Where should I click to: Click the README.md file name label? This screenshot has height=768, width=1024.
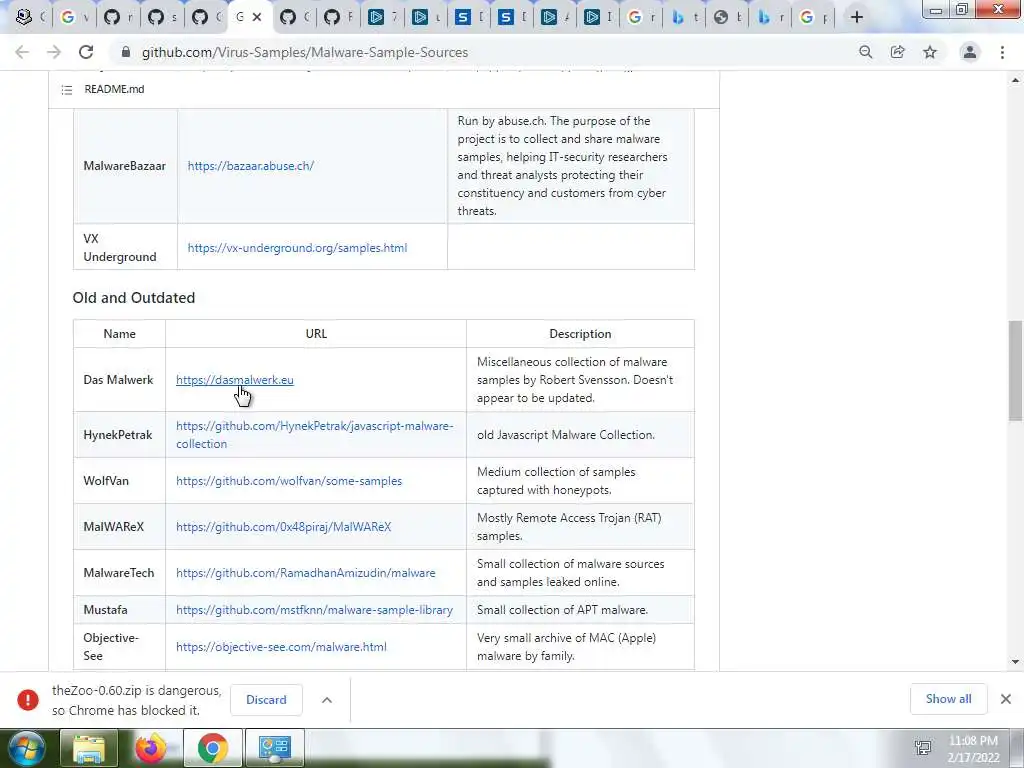[x=114, y=89]
